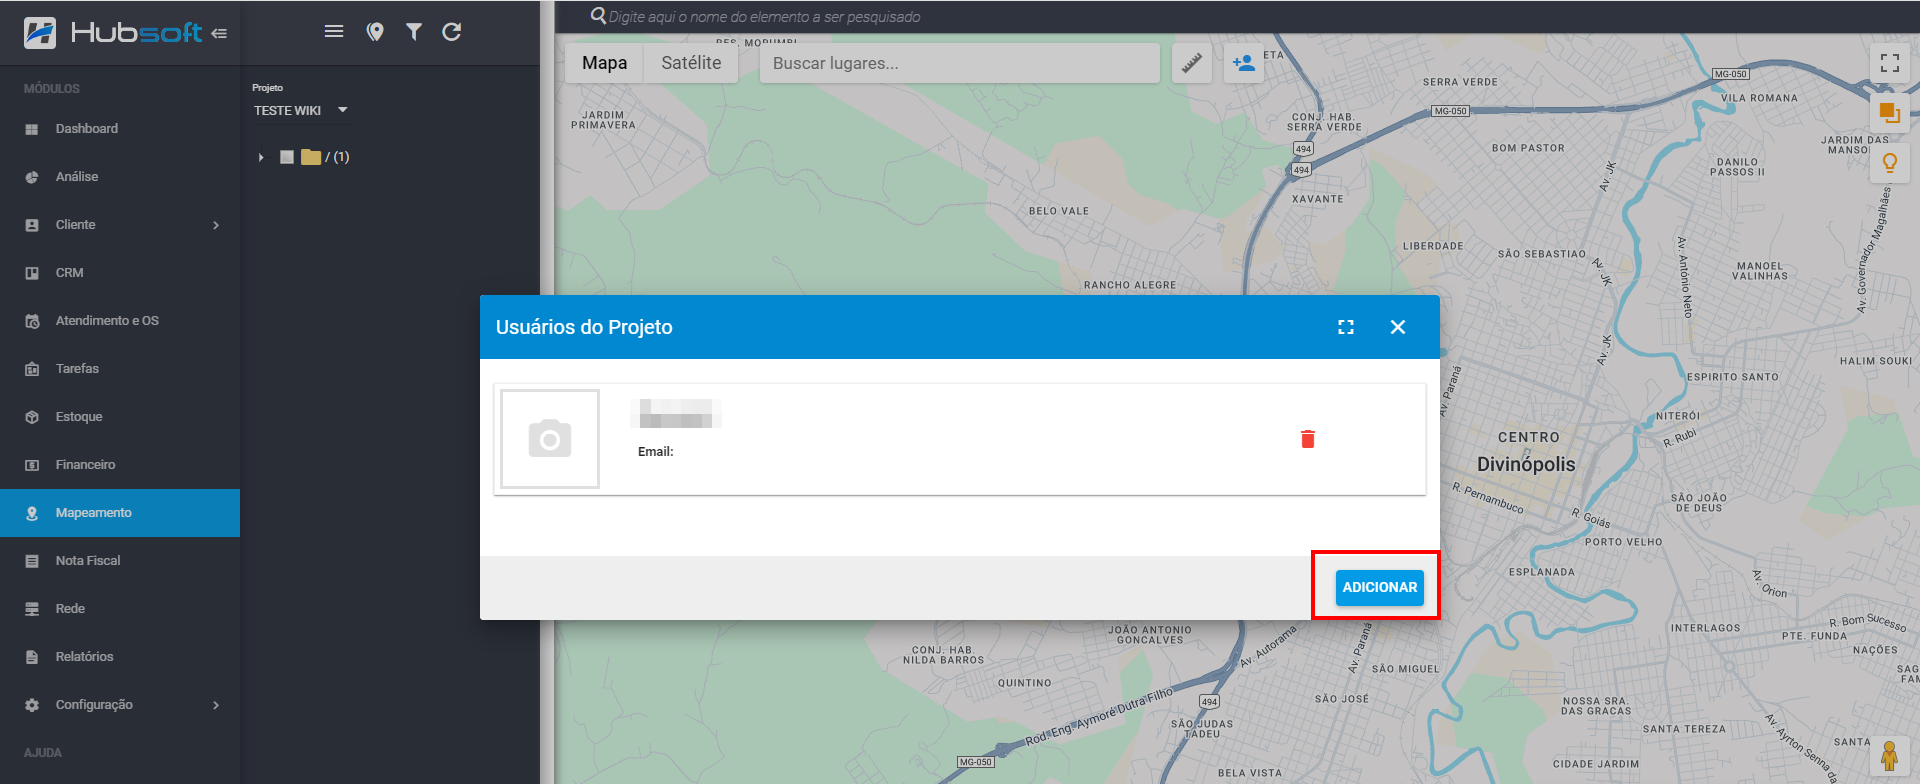Refresh the project tree
This screenshot has height=784, width=1920.
point(452,32)
